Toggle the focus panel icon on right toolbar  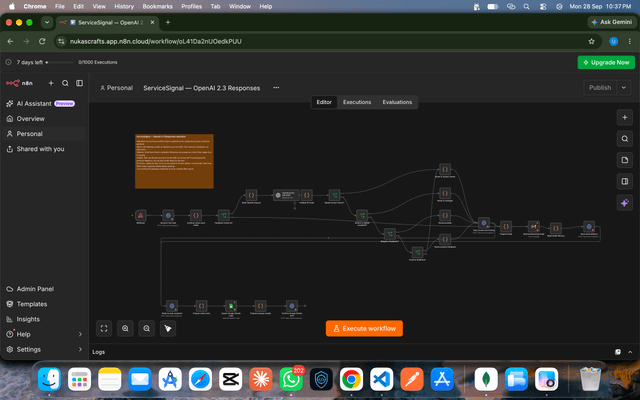point(624,181)
